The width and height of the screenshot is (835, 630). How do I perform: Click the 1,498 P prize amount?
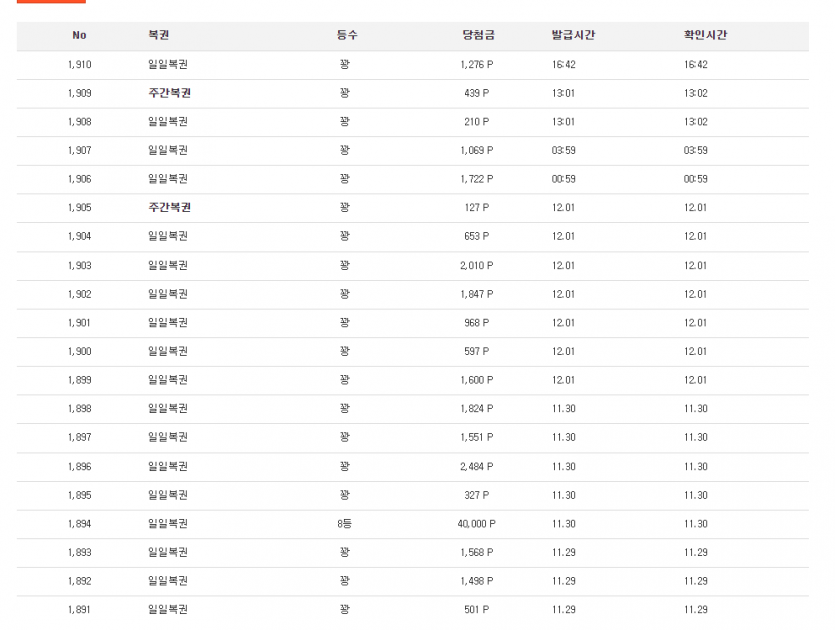pyautogui.click(x=477, y=581)
